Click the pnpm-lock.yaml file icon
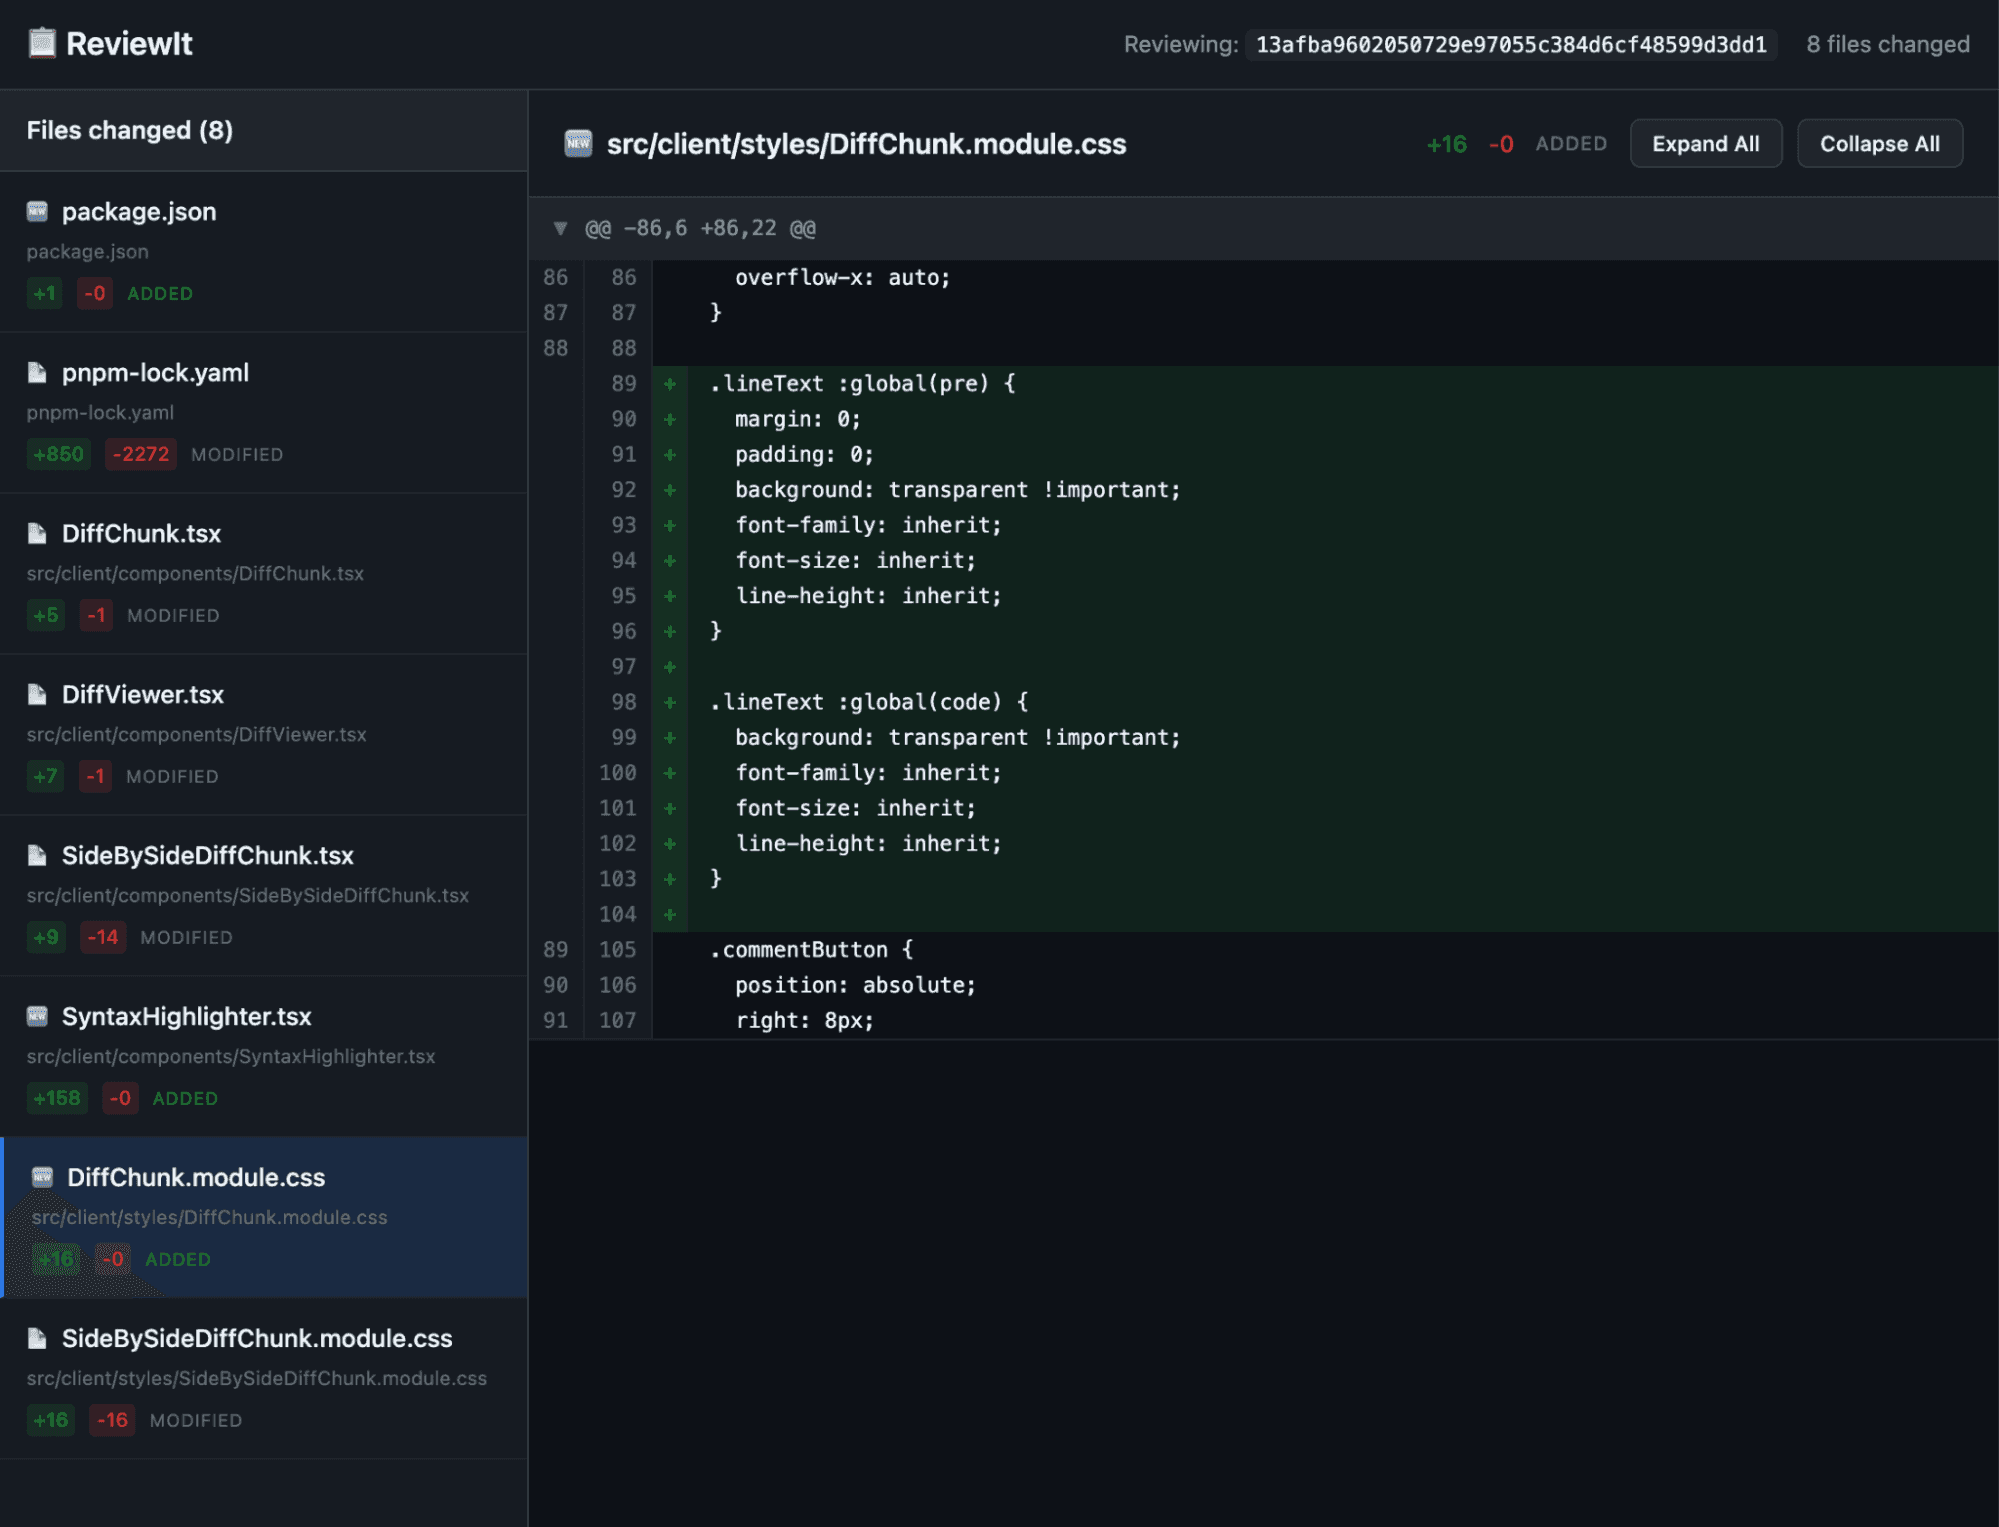The width and height of the screenshot is (1999, 1527). tap(37, 373)
